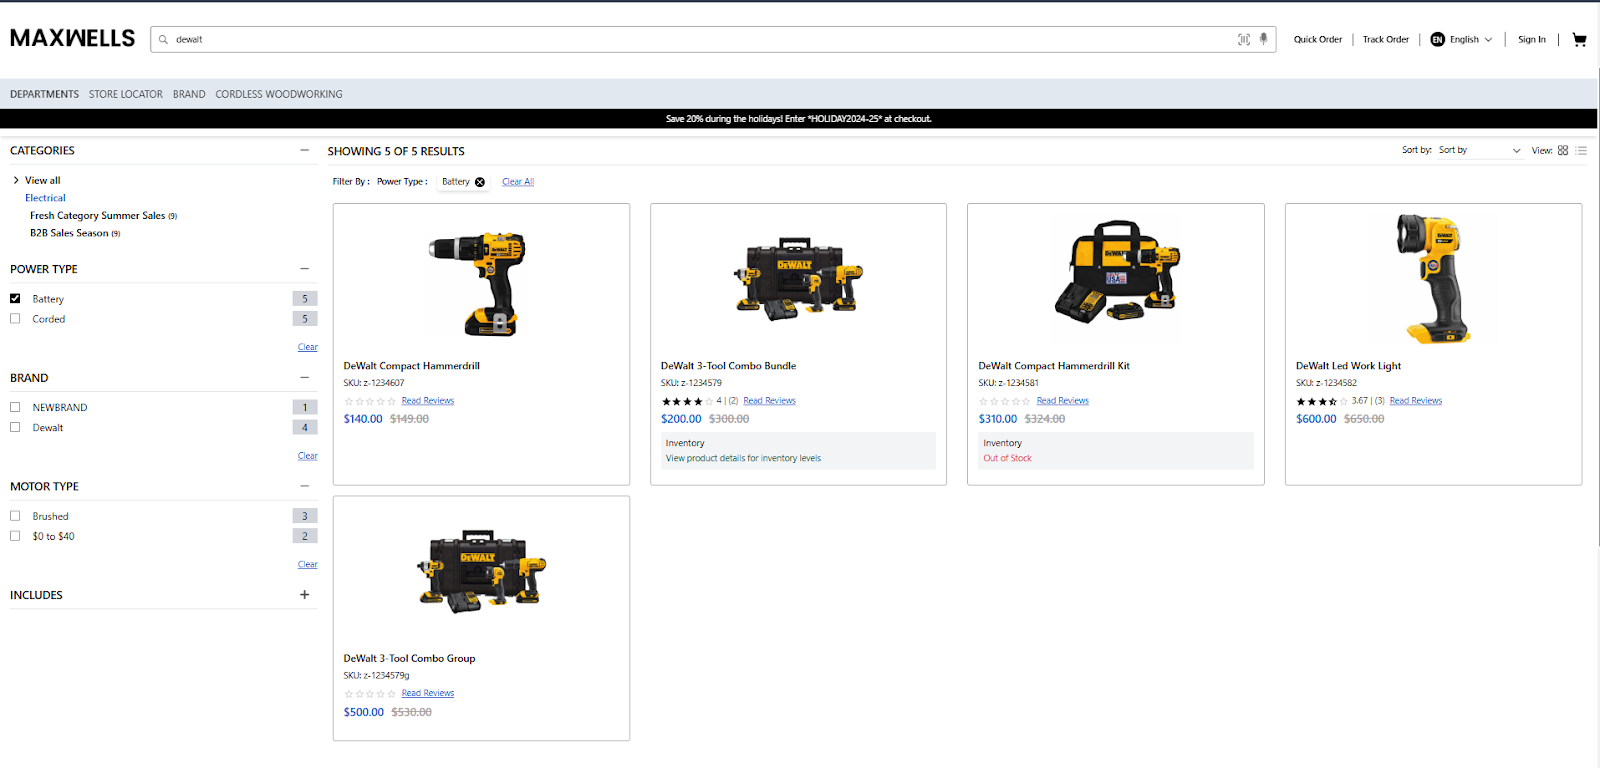Click the MAXWELLS logo
The height and width of the screenshot is (768, 1600).
(x=72, y=38)
